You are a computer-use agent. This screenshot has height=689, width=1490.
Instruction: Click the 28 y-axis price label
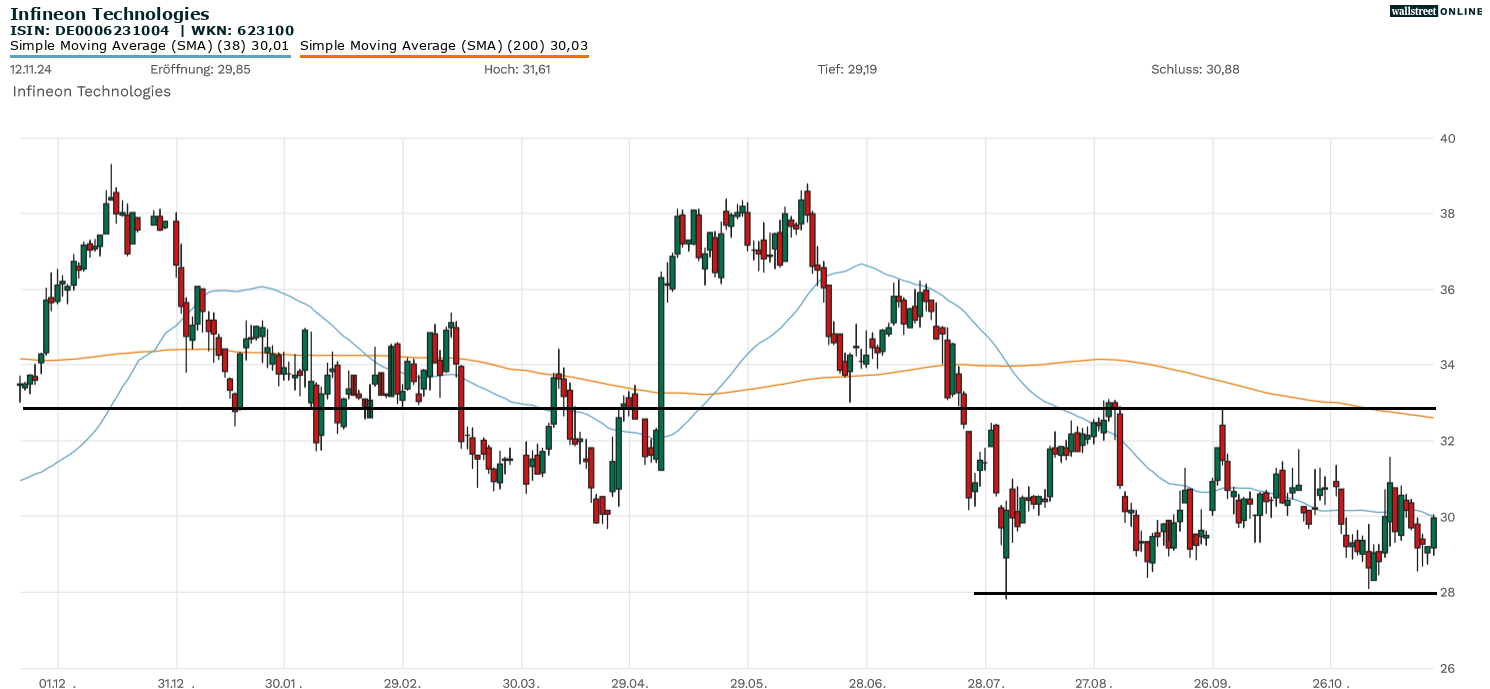click(x=1446, y=593)
